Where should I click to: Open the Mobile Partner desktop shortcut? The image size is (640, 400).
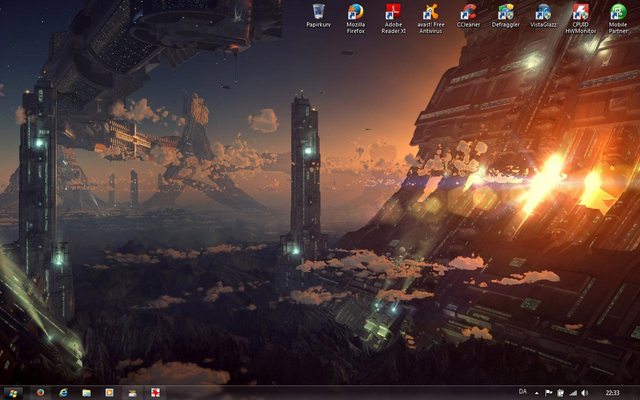618,13
